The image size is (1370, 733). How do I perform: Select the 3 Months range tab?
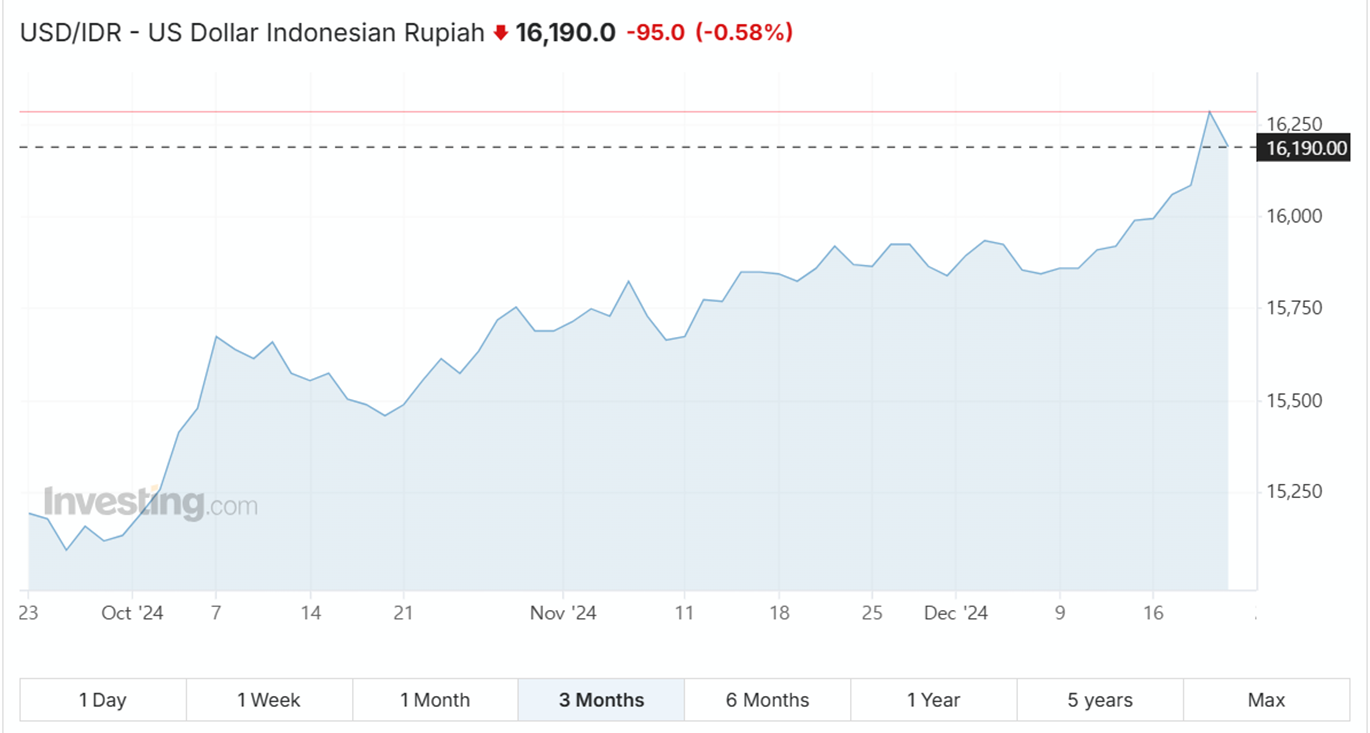[x=601, y=700]
